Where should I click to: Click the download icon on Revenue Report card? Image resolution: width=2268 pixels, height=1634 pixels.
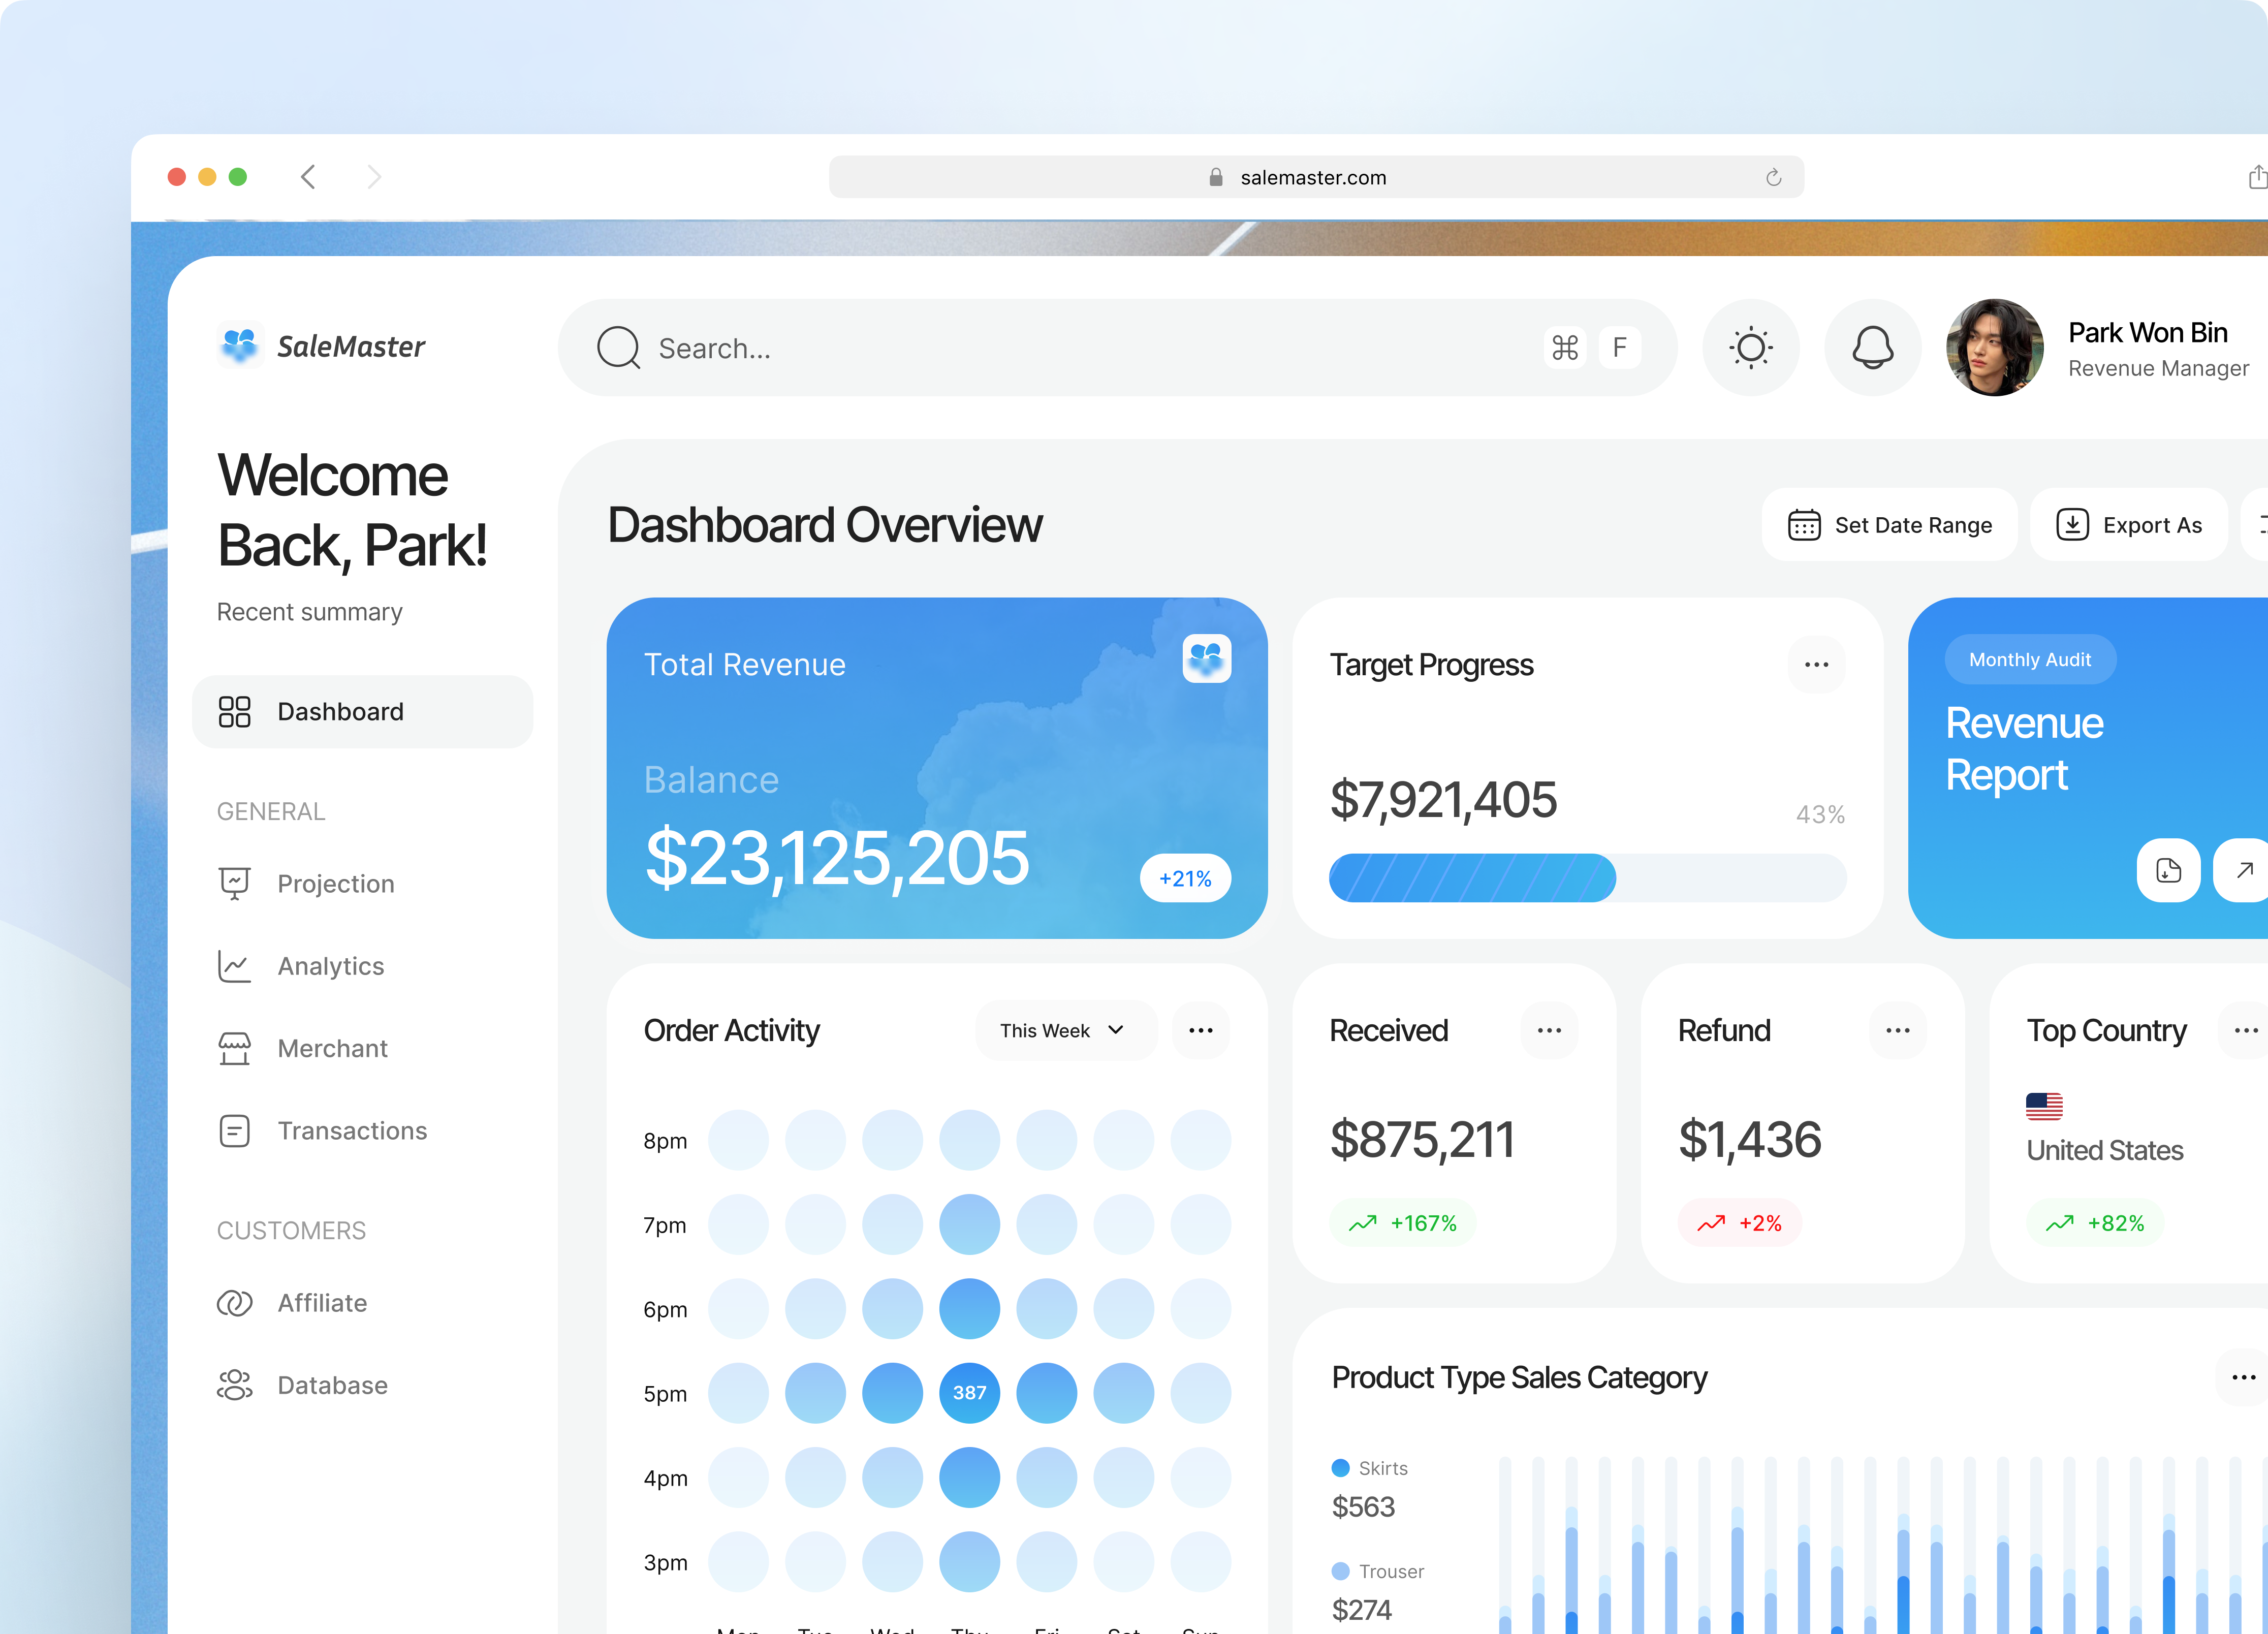point(2168,871)
